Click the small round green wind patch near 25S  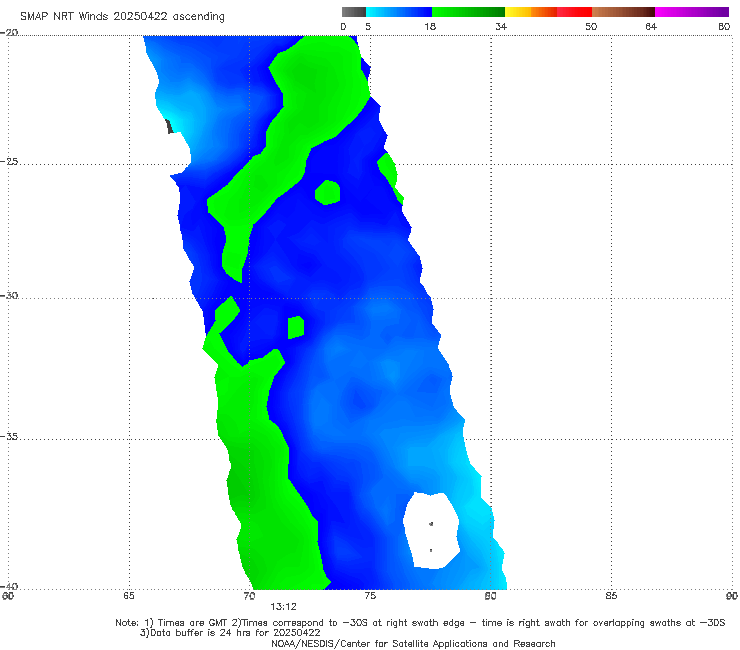click(x=328, y=192)
